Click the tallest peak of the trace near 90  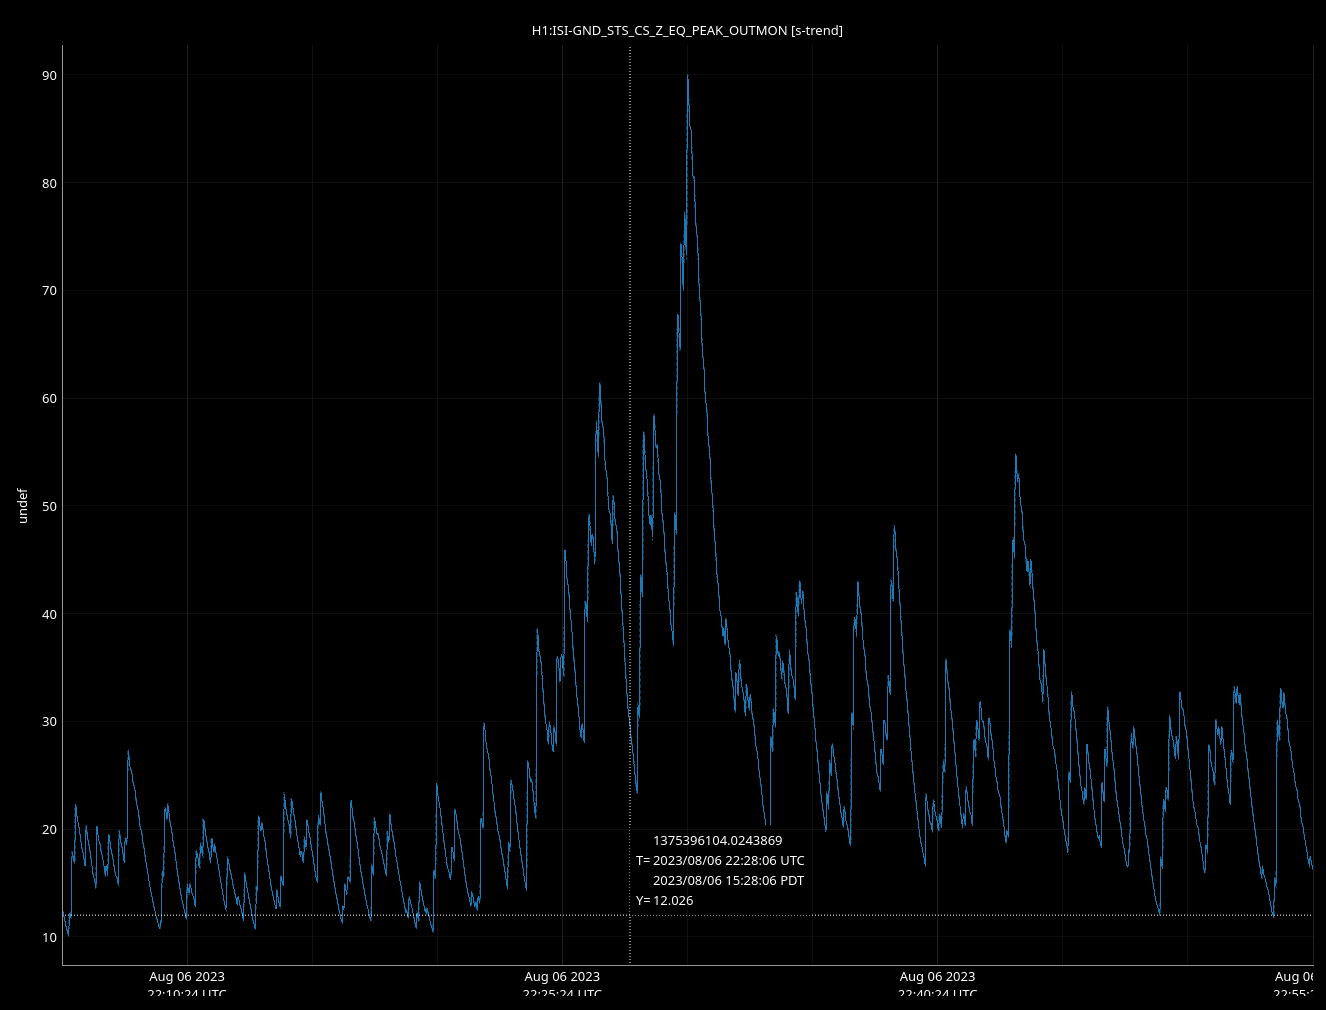687,77
